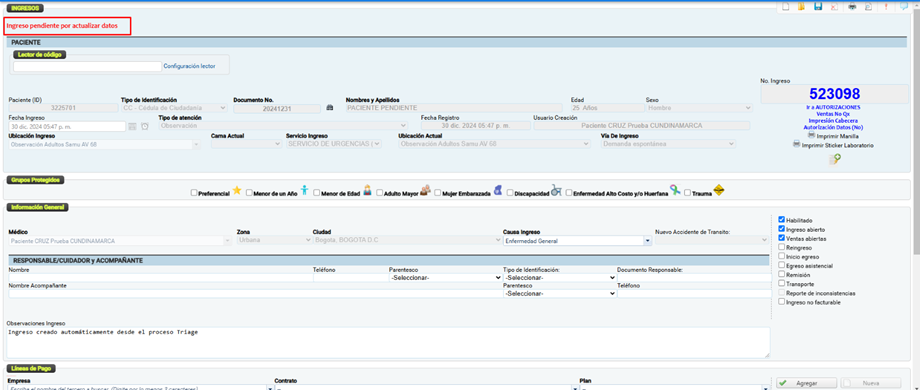The image size is (920, 390).
Task: Click the new blank document toolbar icon
Action: pyautogui.click(x=785, y=6)
